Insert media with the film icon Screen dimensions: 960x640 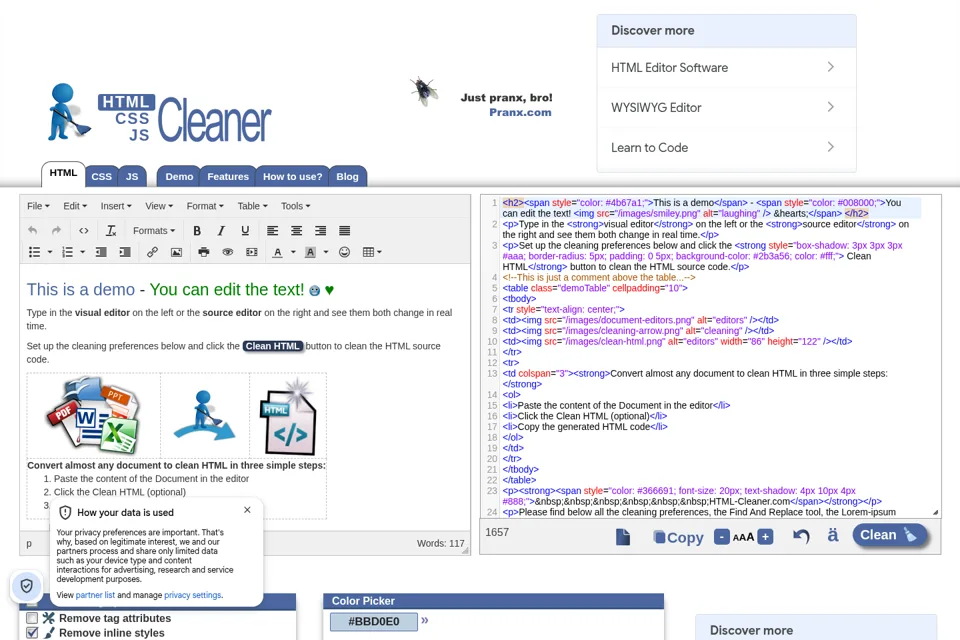[x=252, y=252]
